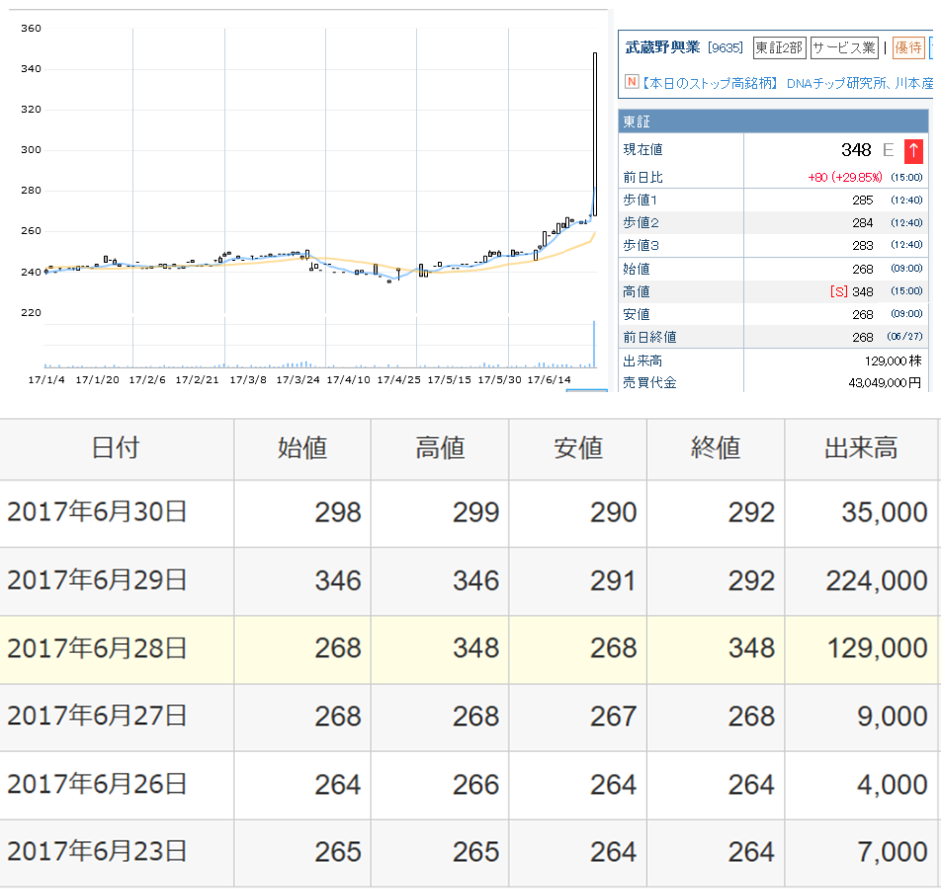
Task: Open the DNAチップ研究所 link
Action: click(836, 84)
